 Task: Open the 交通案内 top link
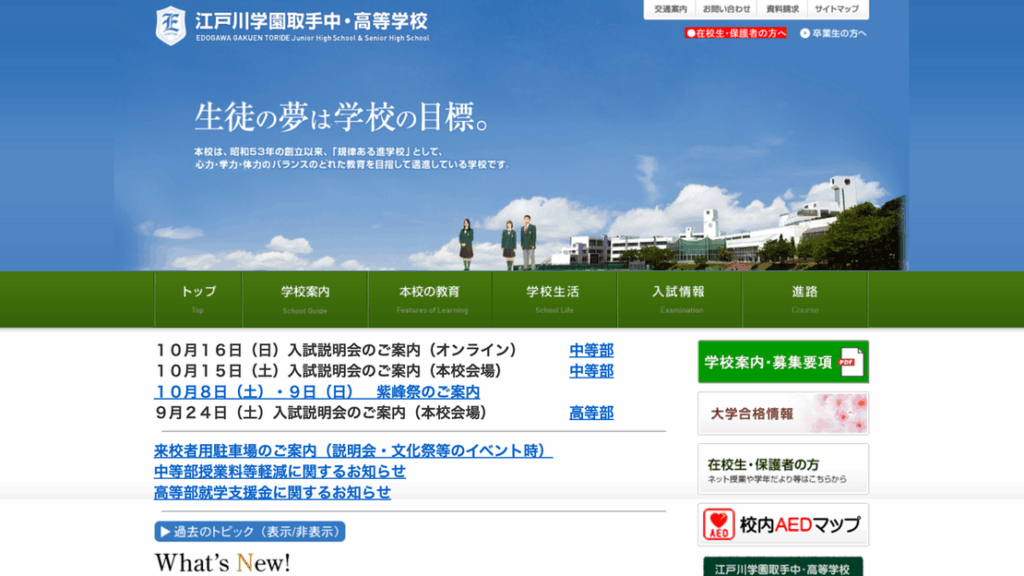click(x=671, y=9)
